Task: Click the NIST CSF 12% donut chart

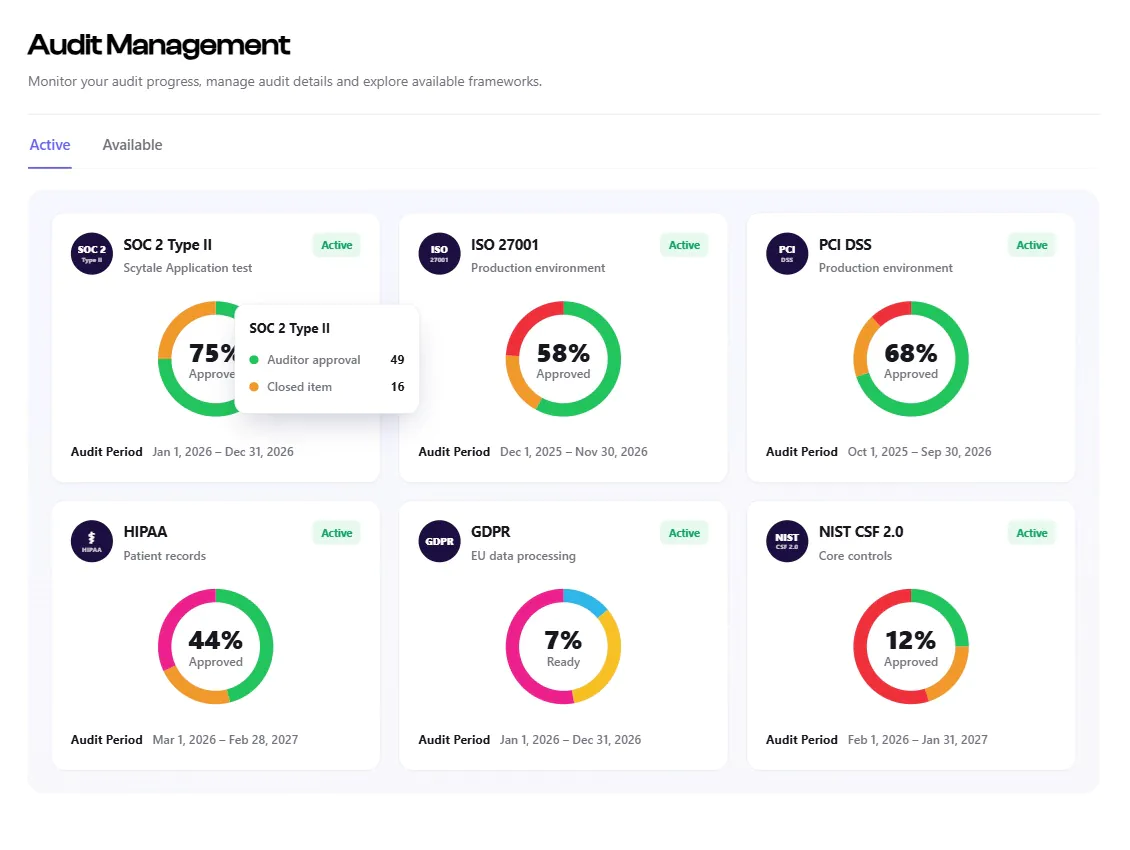Action: tap(911, 646)
